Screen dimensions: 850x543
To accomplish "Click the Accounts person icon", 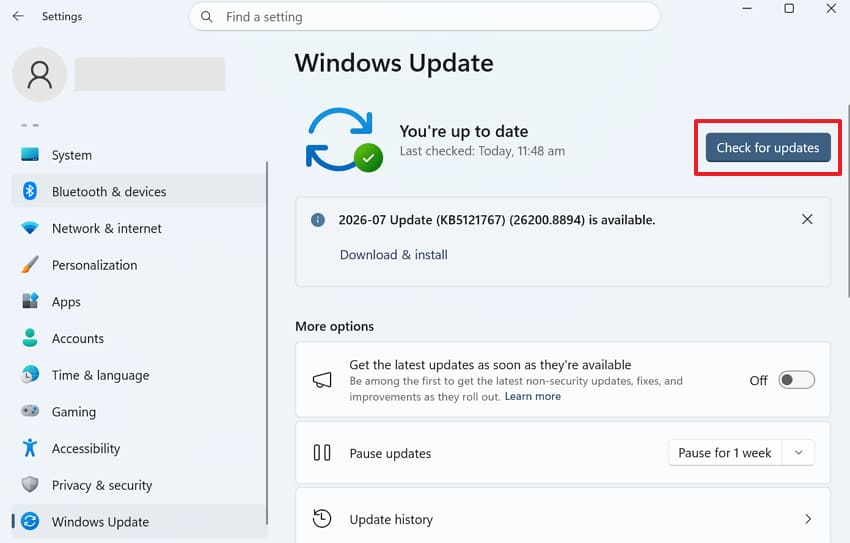I will point(30,338).
